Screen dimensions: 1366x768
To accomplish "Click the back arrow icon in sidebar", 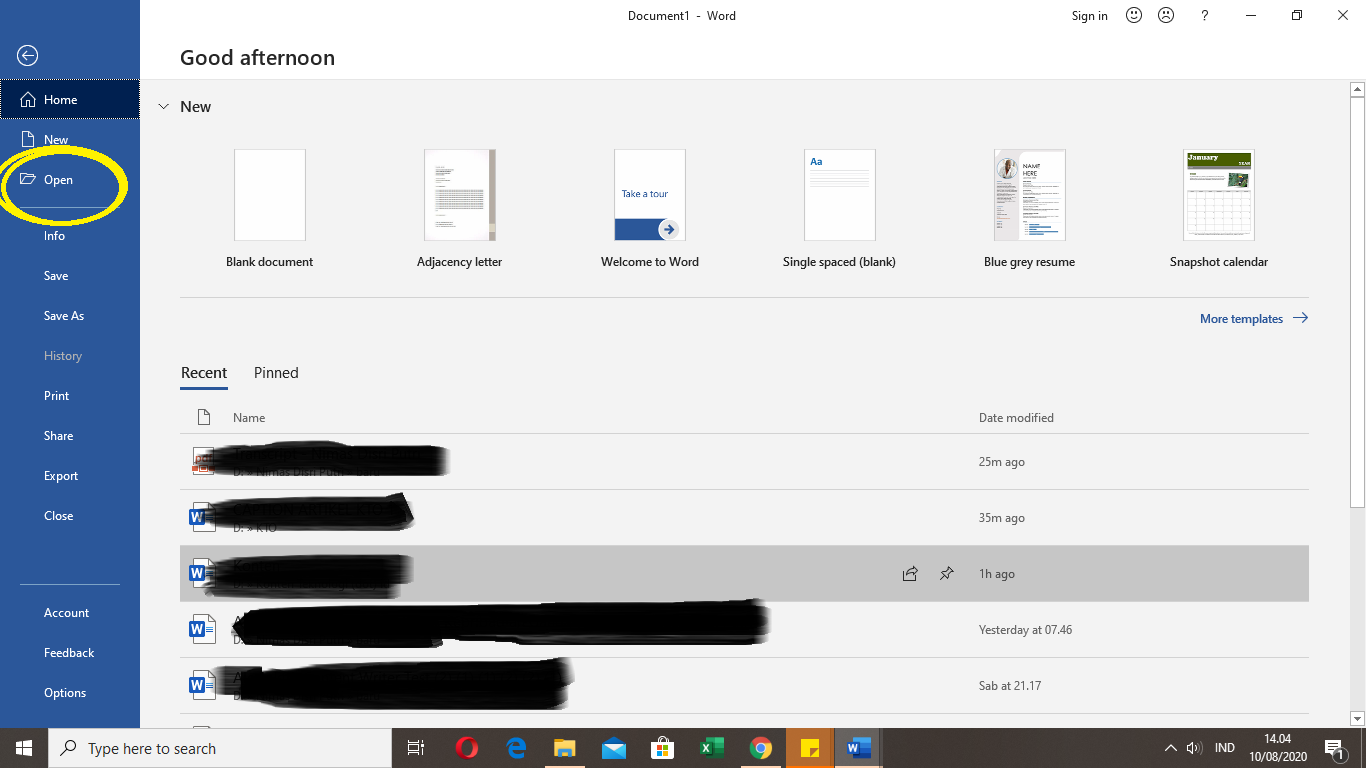I will (x=28, y=56).
